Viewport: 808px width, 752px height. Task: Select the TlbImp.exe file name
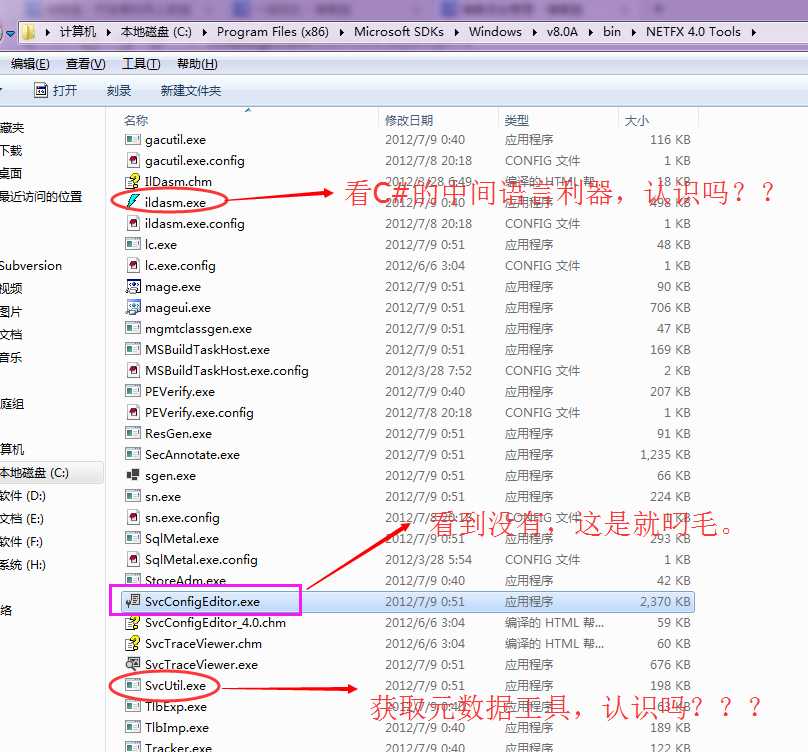click(177, 727)
